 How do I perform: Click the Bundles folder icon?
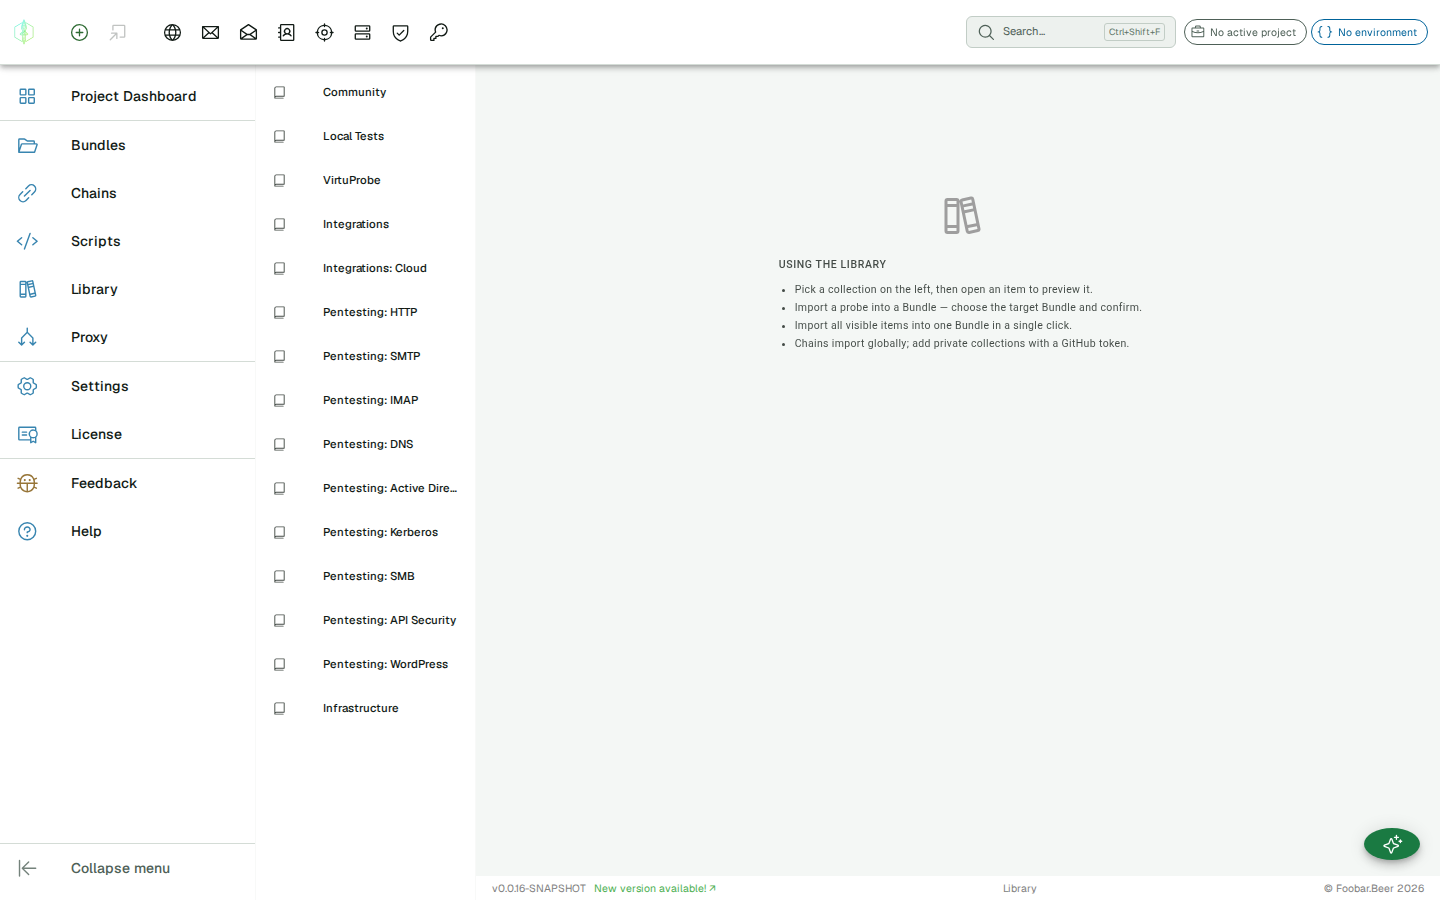pyautogui.click(x=27, y=145)
